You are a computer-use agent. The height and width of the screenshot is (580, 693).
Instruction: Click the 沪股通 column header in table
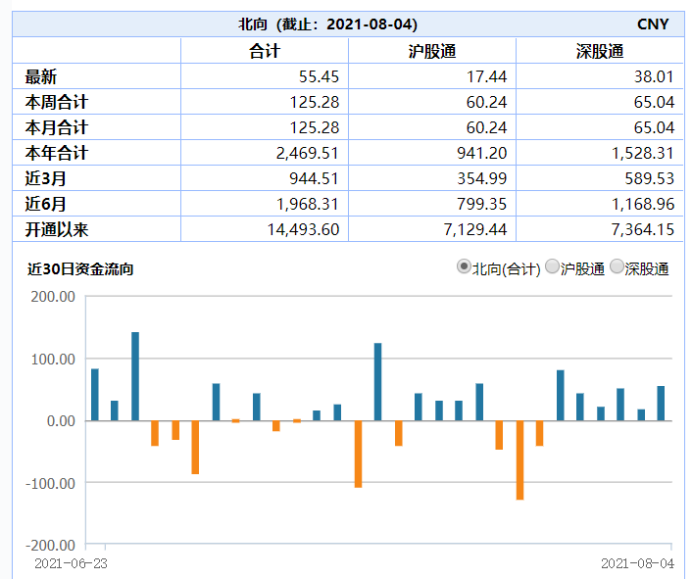coord(432,51)
